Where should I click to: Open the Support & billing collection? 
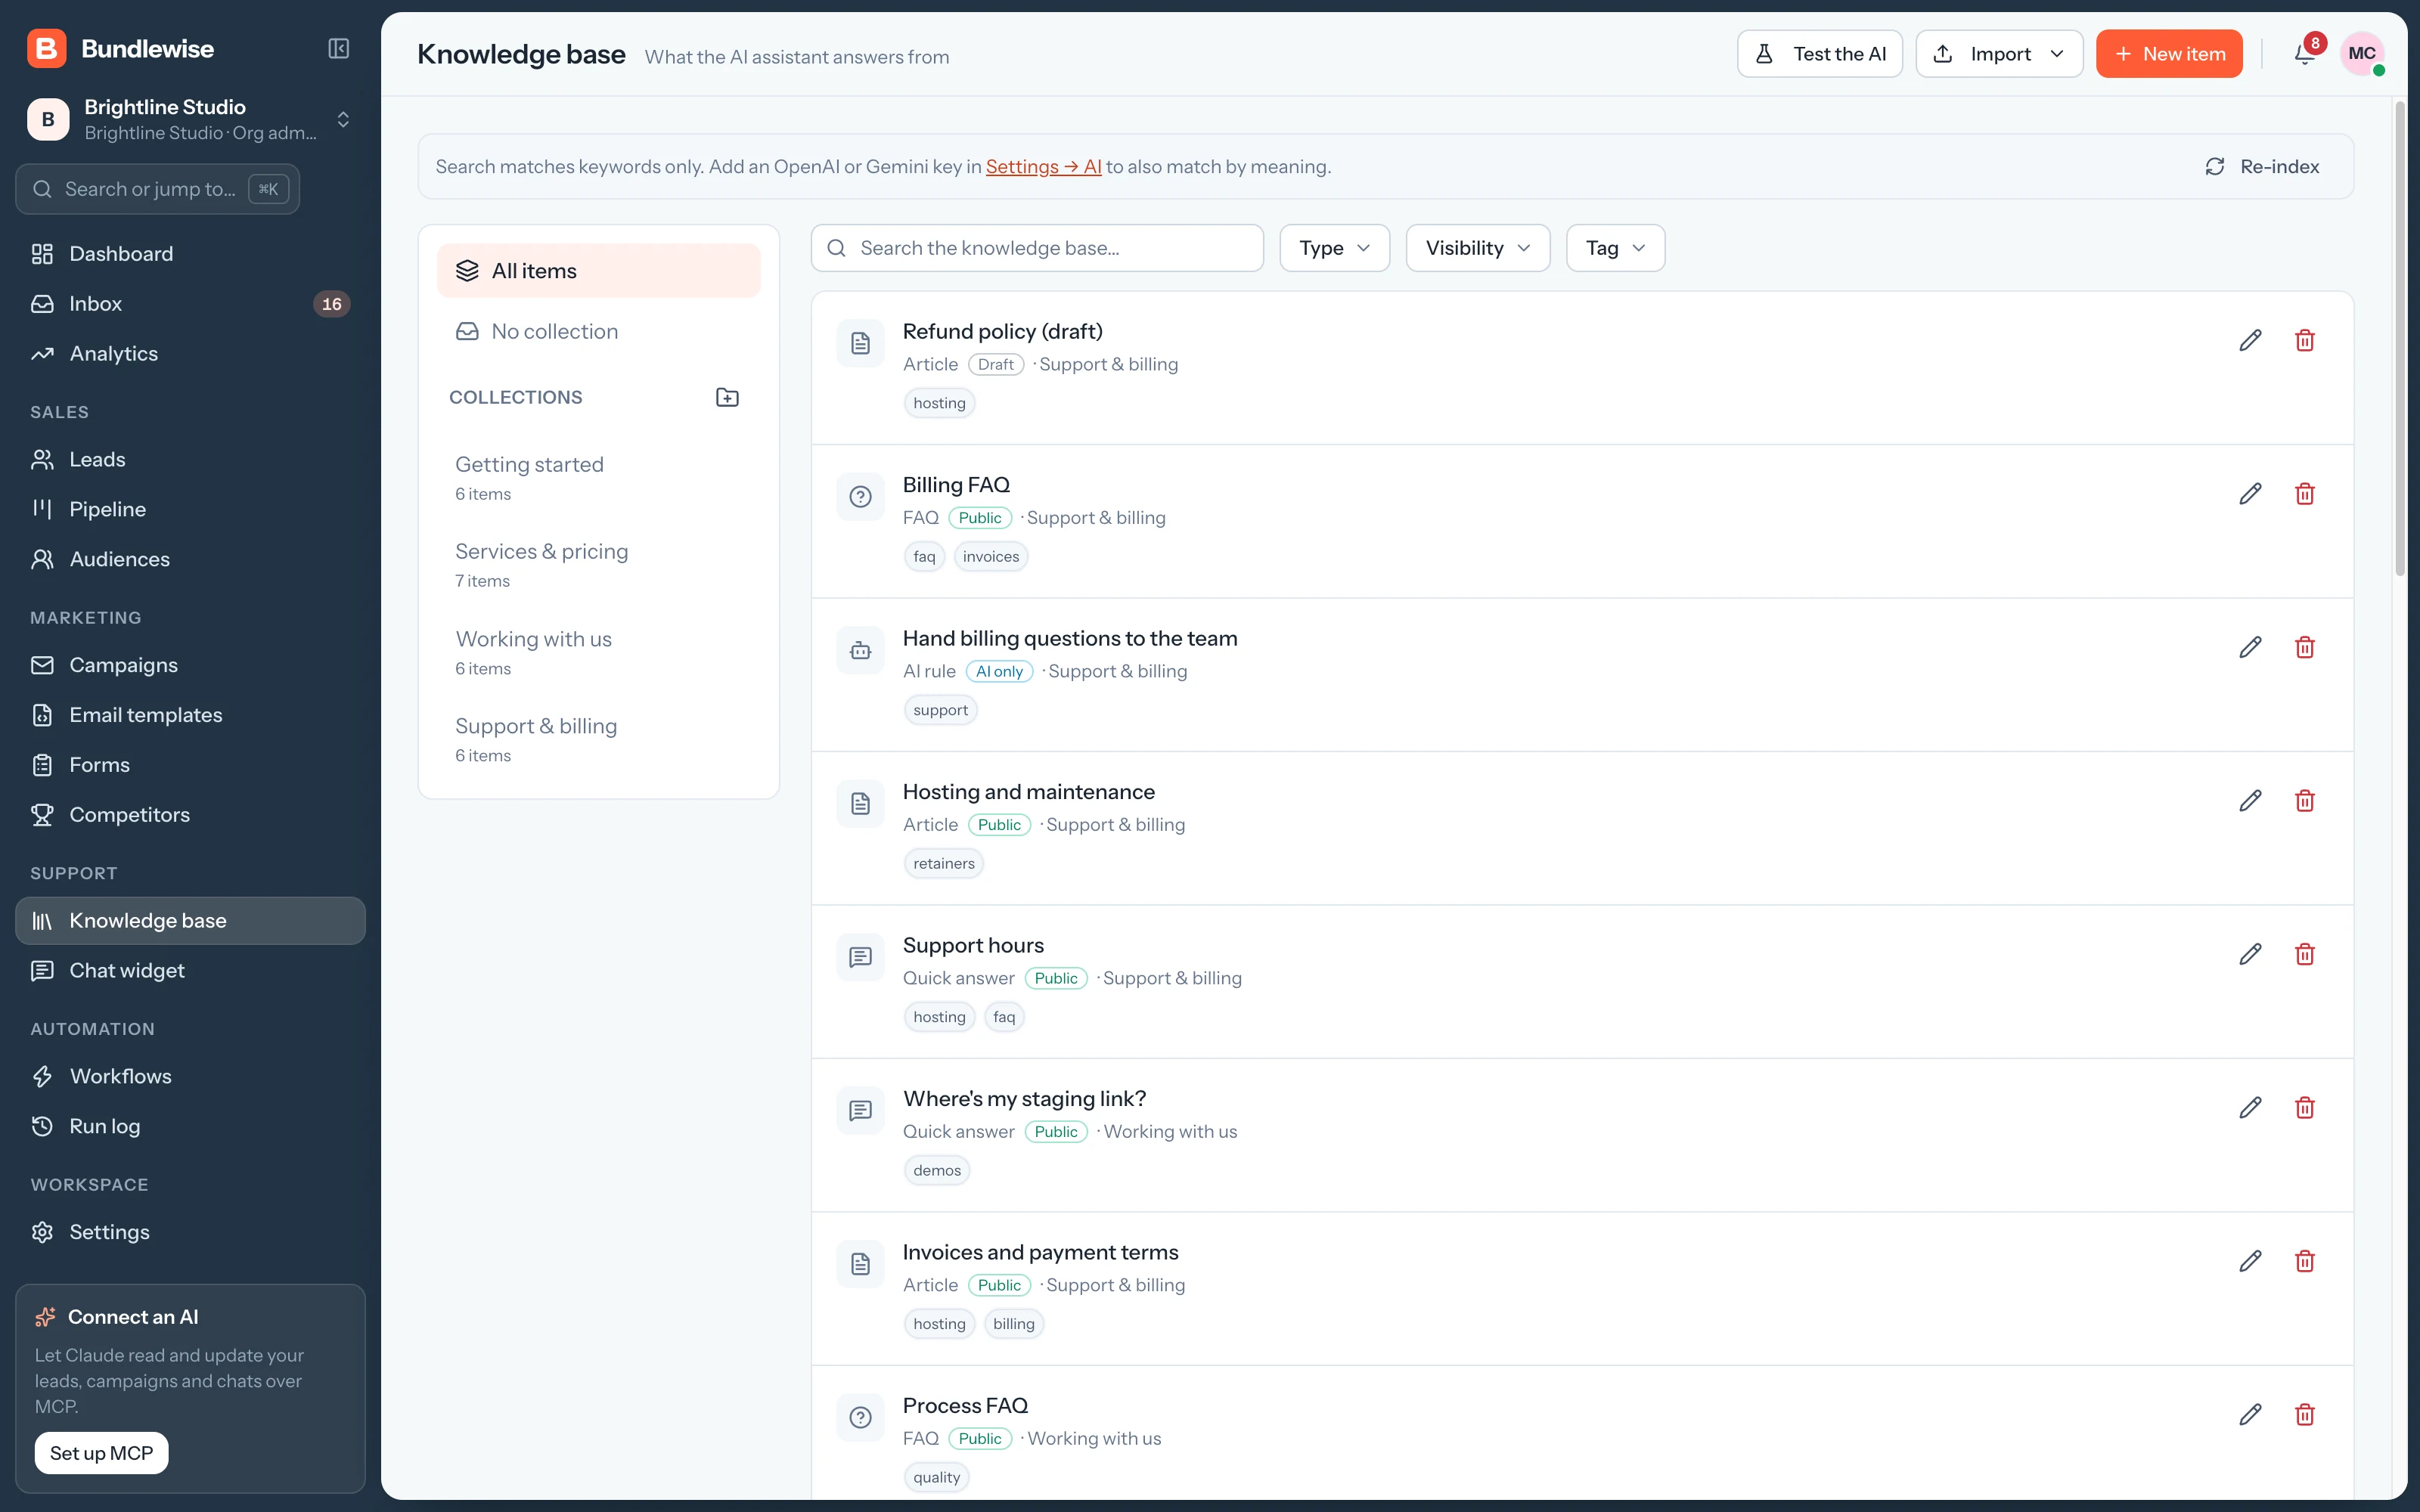point(598,740)
